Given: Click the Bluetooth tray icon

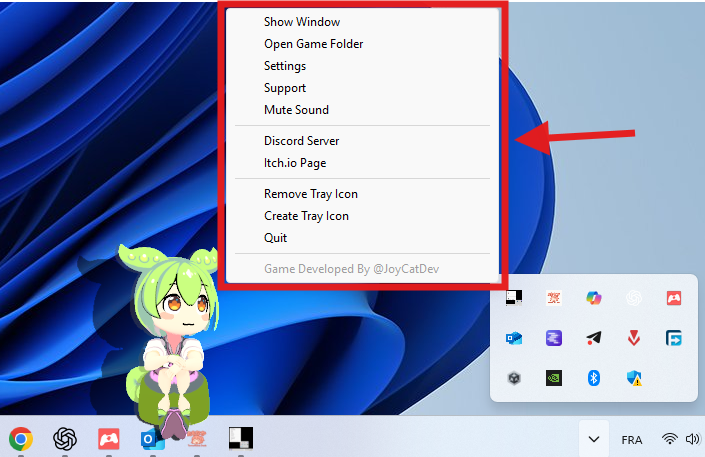Looking at the screenshot, I should pyautogui.click(x=594, y=378).
